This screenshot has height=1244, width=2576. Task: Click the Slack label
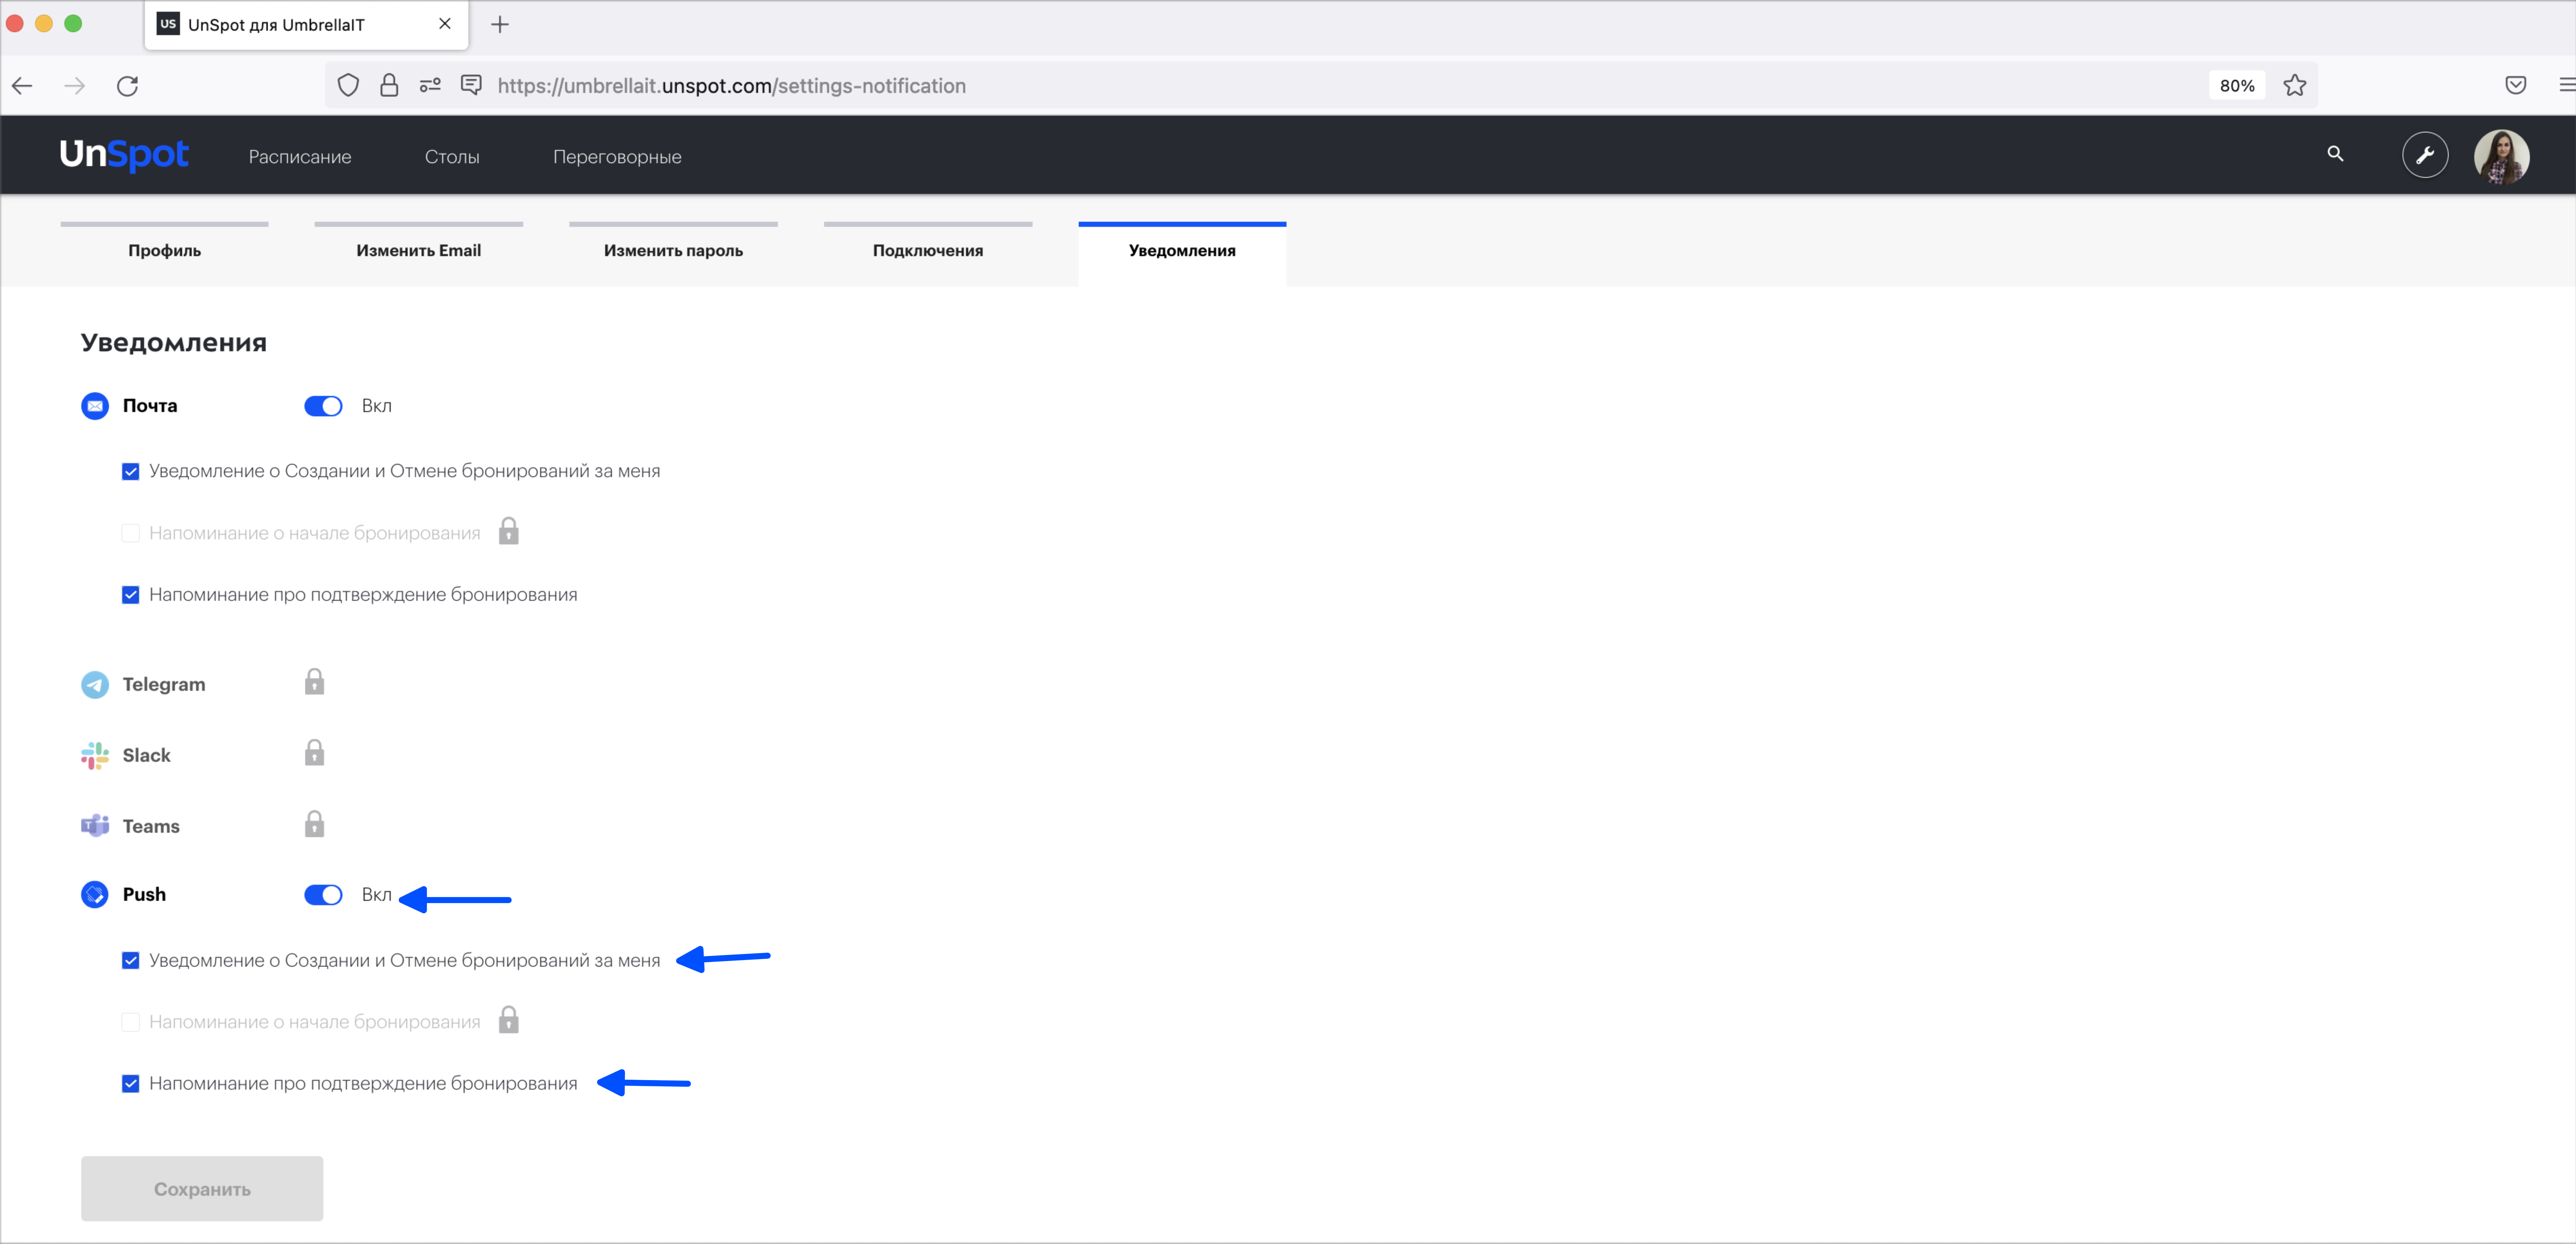[x=147, y=756]
